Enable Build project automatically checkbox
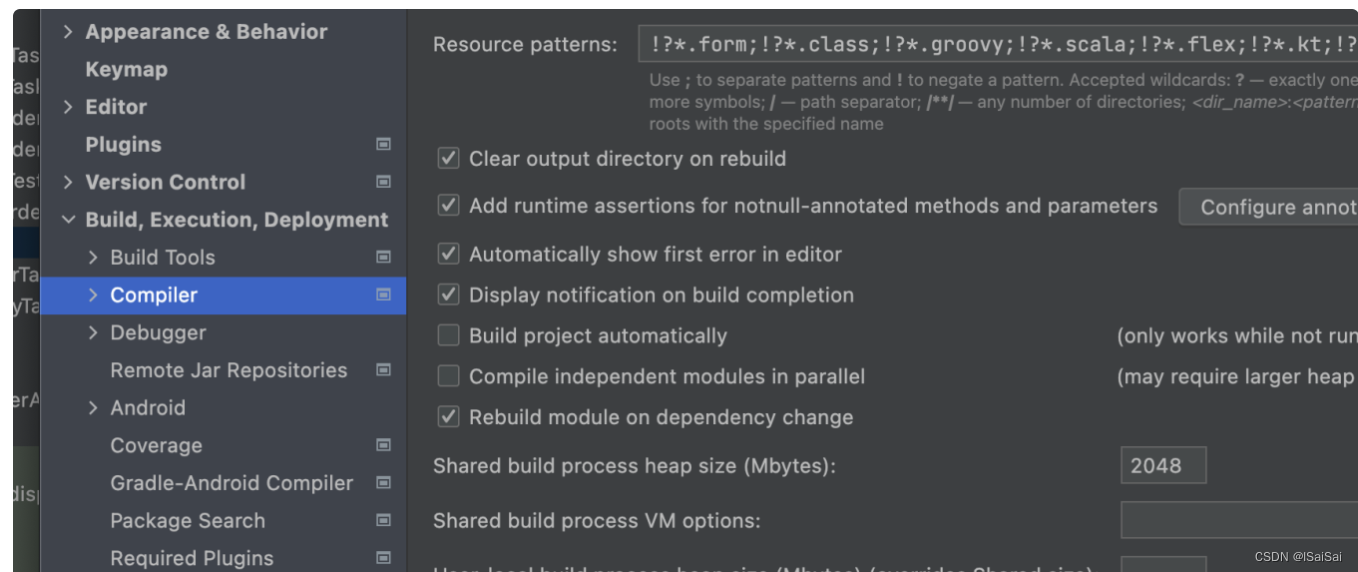Screen dimensions: 1358x572 pyautogui.click(x=449, y=335)
